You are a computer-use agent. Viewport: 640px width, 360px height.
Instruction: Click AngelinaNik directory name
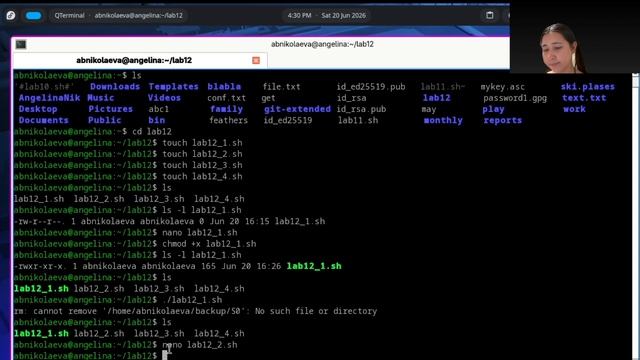click(x=49, y=98)
